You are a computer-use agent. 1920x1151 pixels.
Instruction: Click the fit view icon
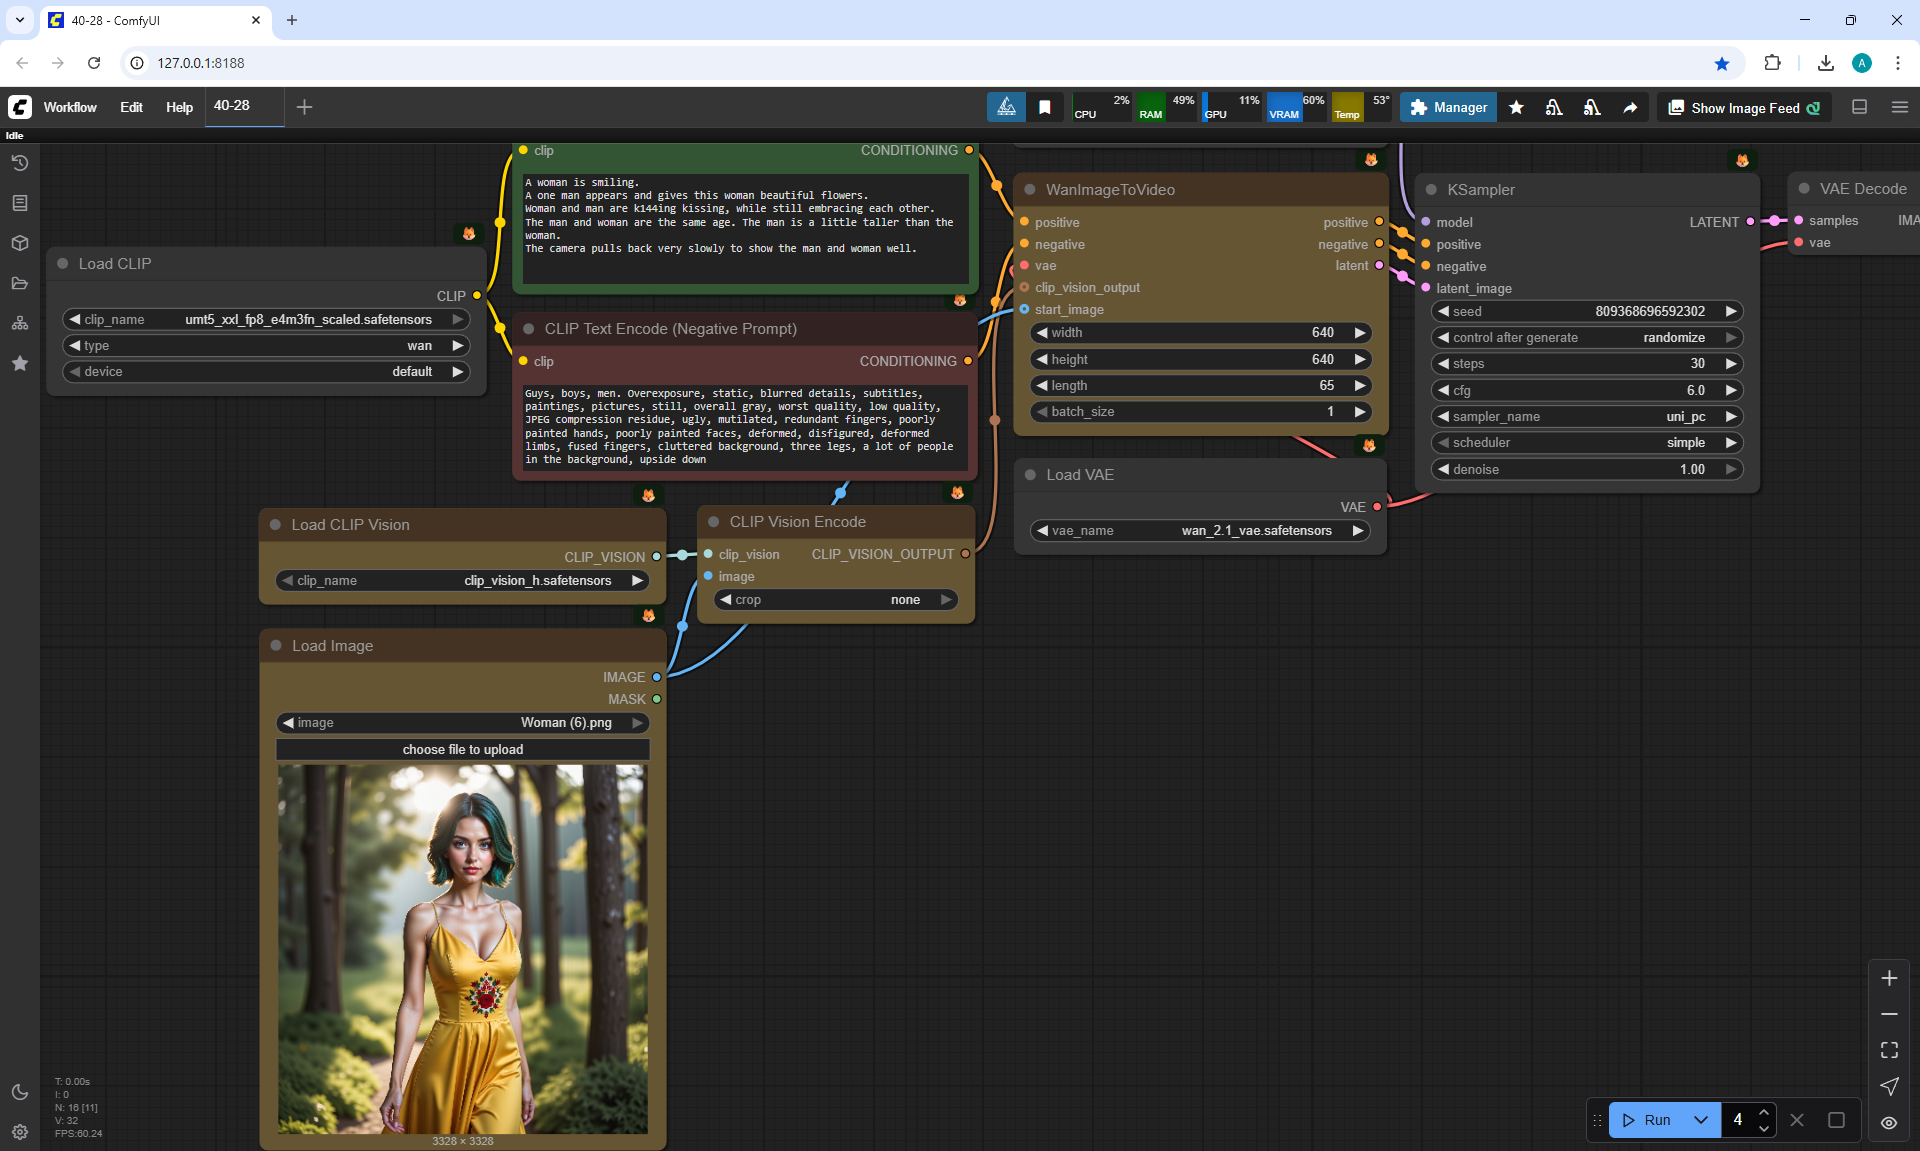(1889, 1050)
